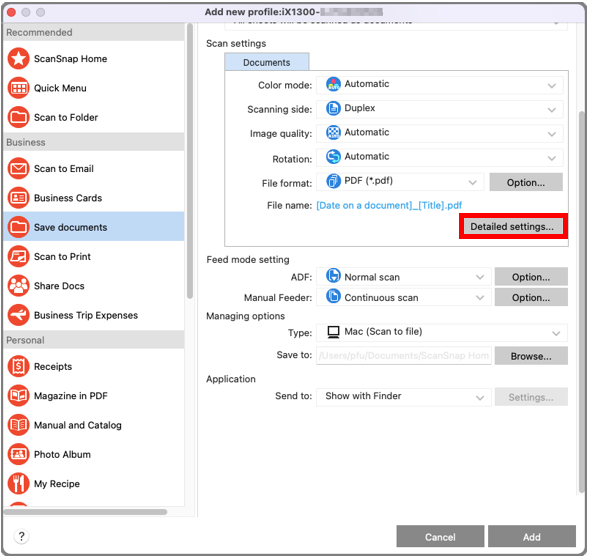Click the Photo Album icon
Image resolution: width=589 pixels, height=558 pixels.
[18, 454]
